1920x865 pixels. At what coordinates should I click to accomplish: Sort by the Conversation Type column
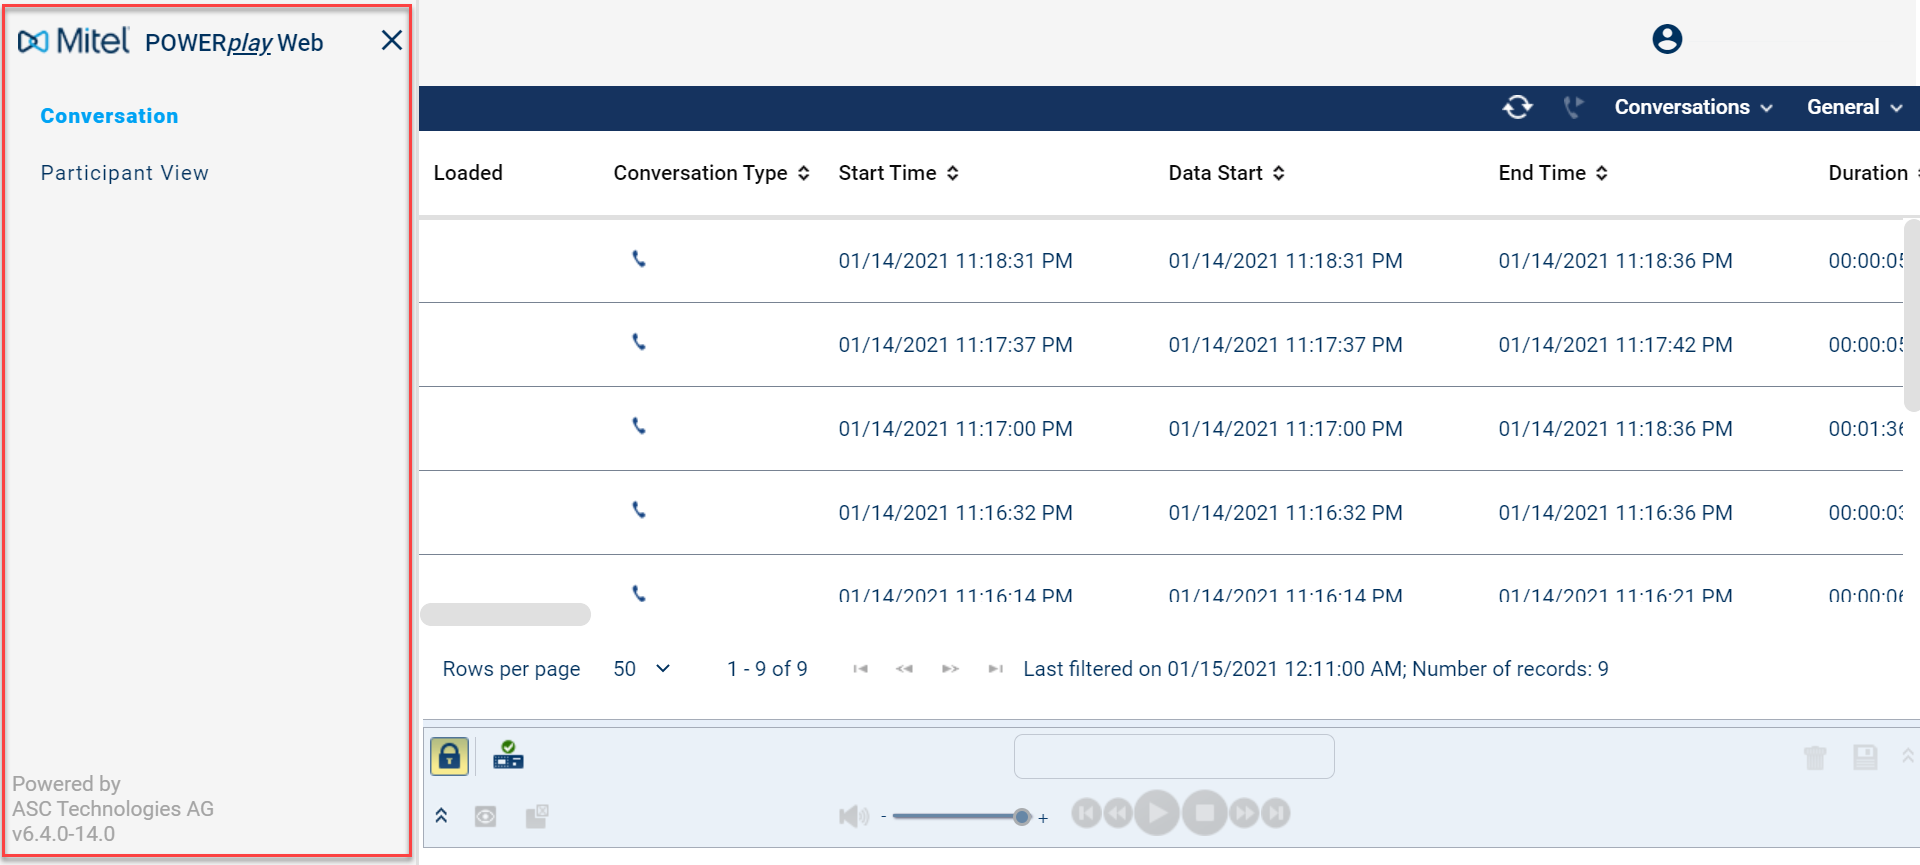(710, 173)
